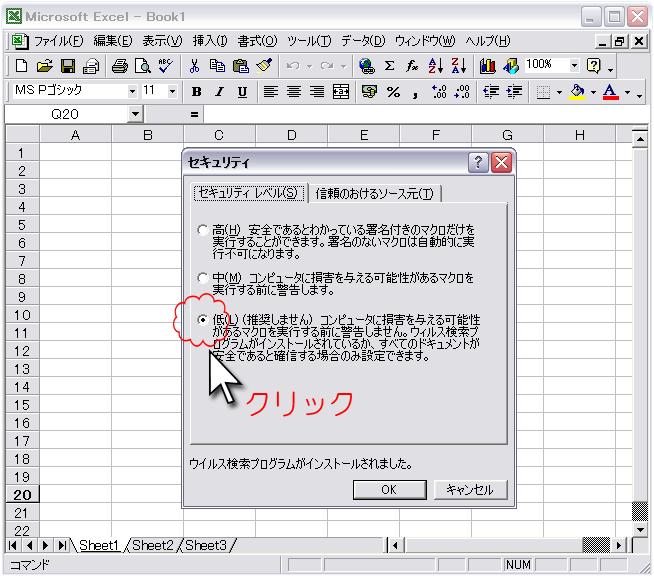Click the New workbook icon
Image resolution: width=654 pixels, height=577 pixels.
(21, 66)
